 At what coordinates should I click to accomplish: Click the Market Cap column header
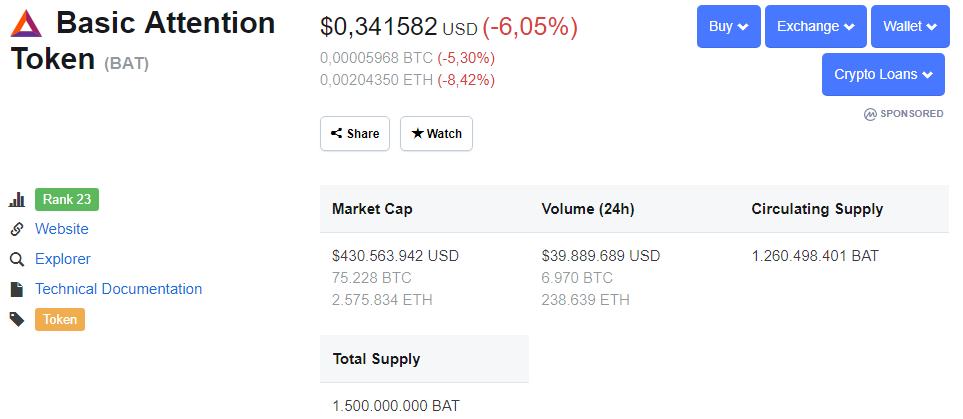(372, 209)
